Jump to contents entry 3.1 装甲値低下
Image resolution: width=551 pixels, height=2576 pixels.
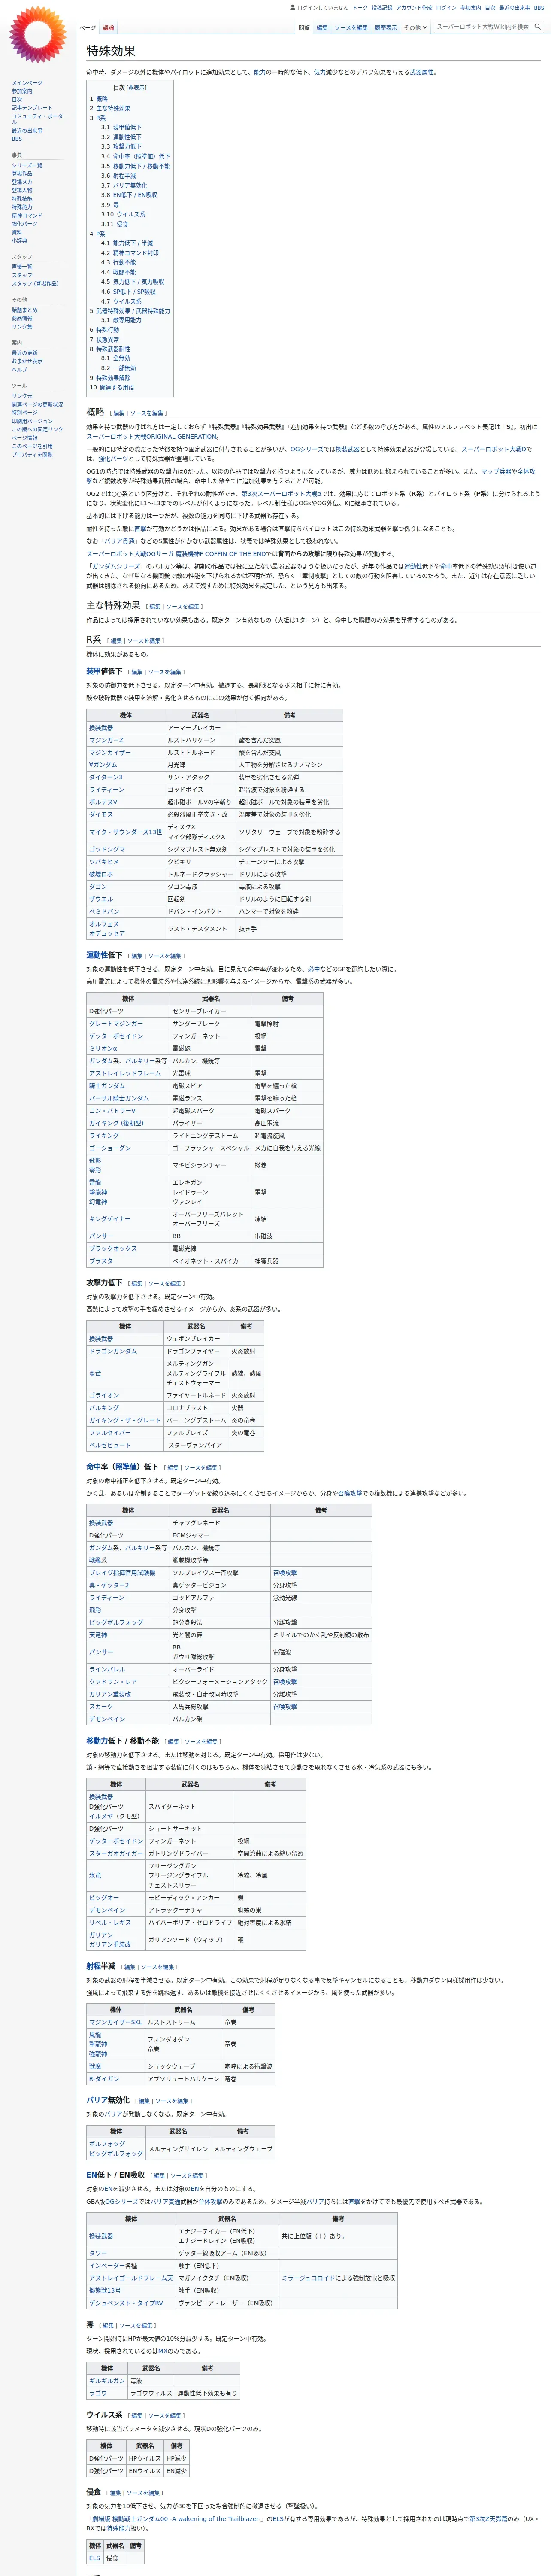tap(121, 128)
